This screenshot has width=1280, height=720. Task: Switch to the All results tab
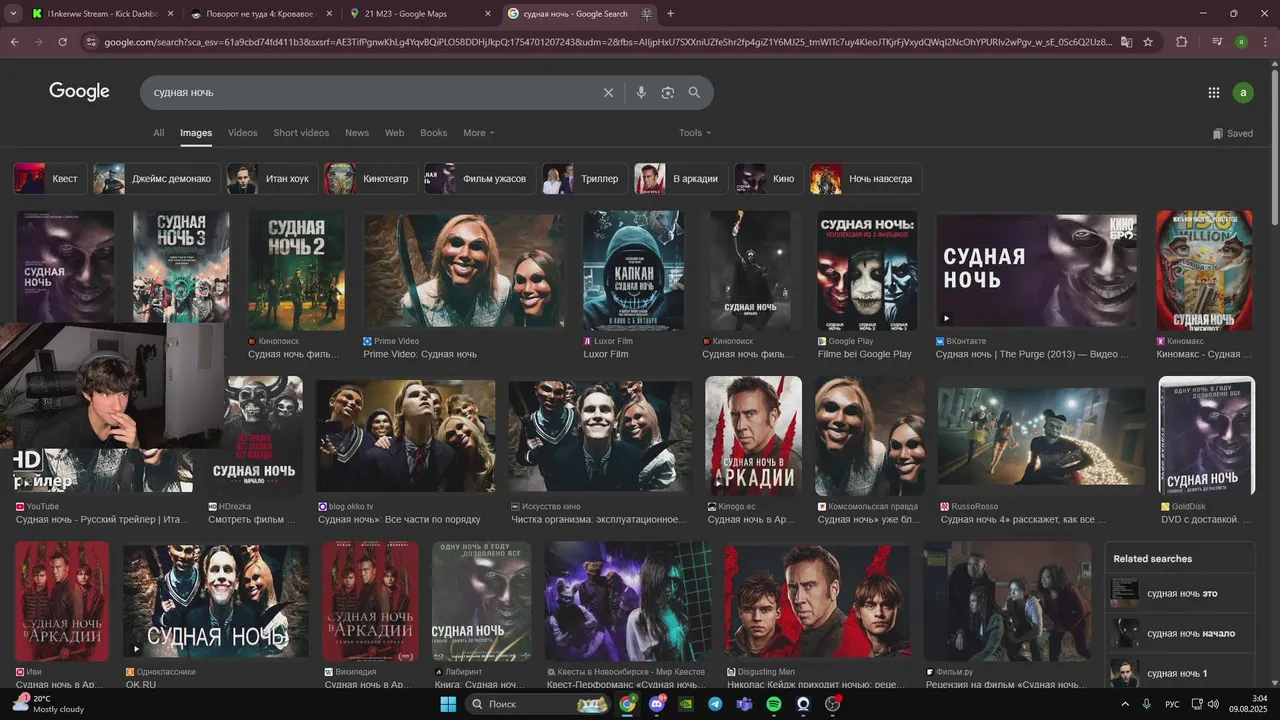pos(158,133)
